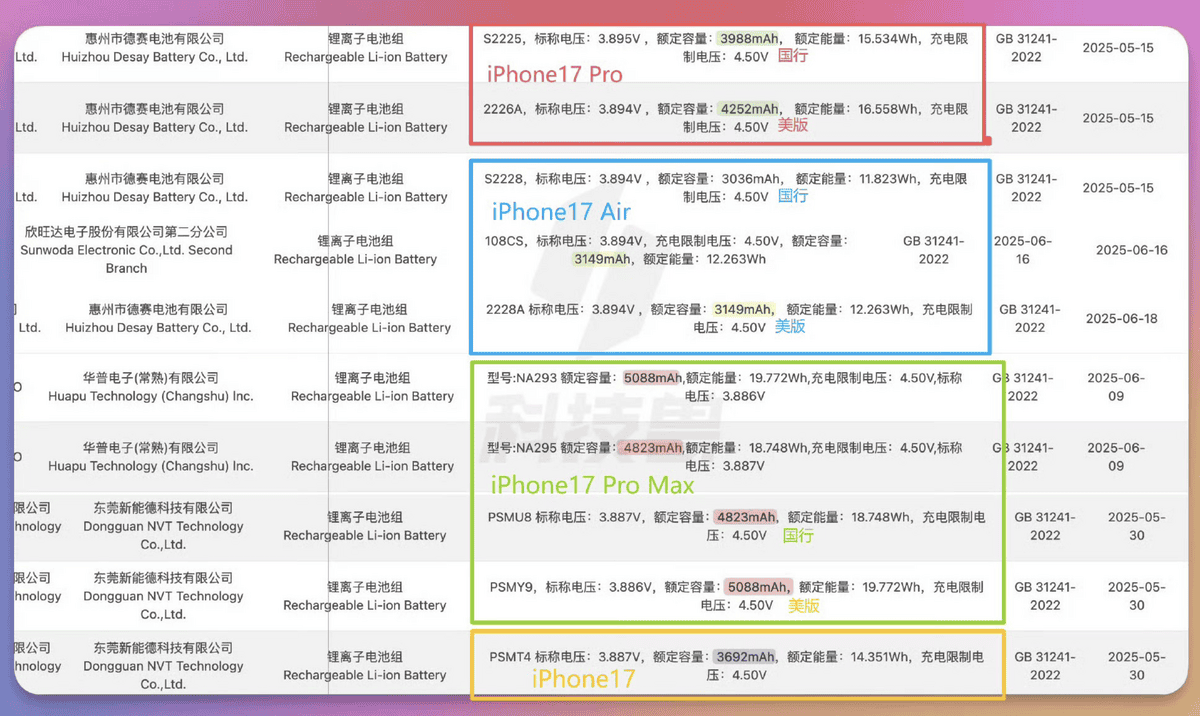Click "Huapu Technology (Changshu) Inc." in NA293 row
Image resolution: width=1200 pixels, height=716 pixels.
point(151,397)
